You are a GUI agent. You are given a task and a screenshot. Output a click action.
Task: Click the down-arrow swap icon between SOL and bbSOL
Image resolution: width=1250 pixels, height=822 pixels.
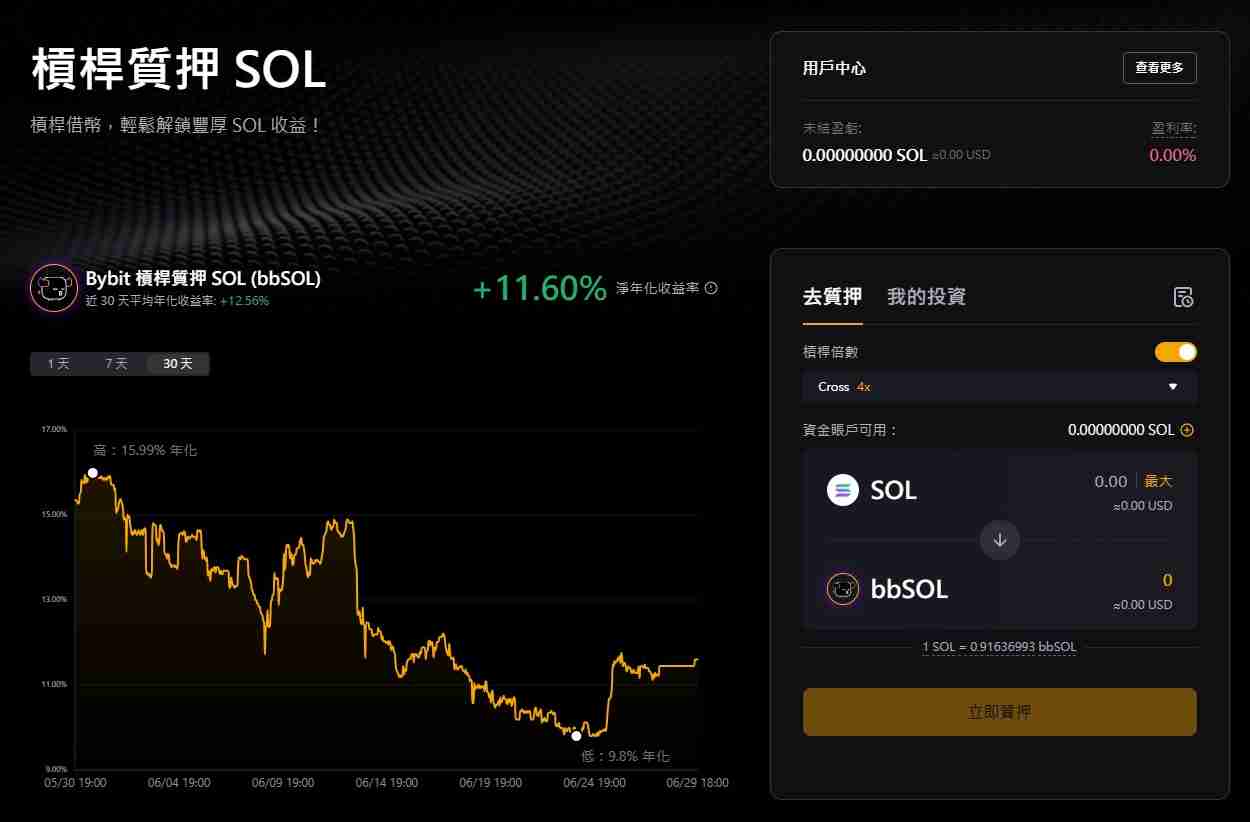(999, 540)
